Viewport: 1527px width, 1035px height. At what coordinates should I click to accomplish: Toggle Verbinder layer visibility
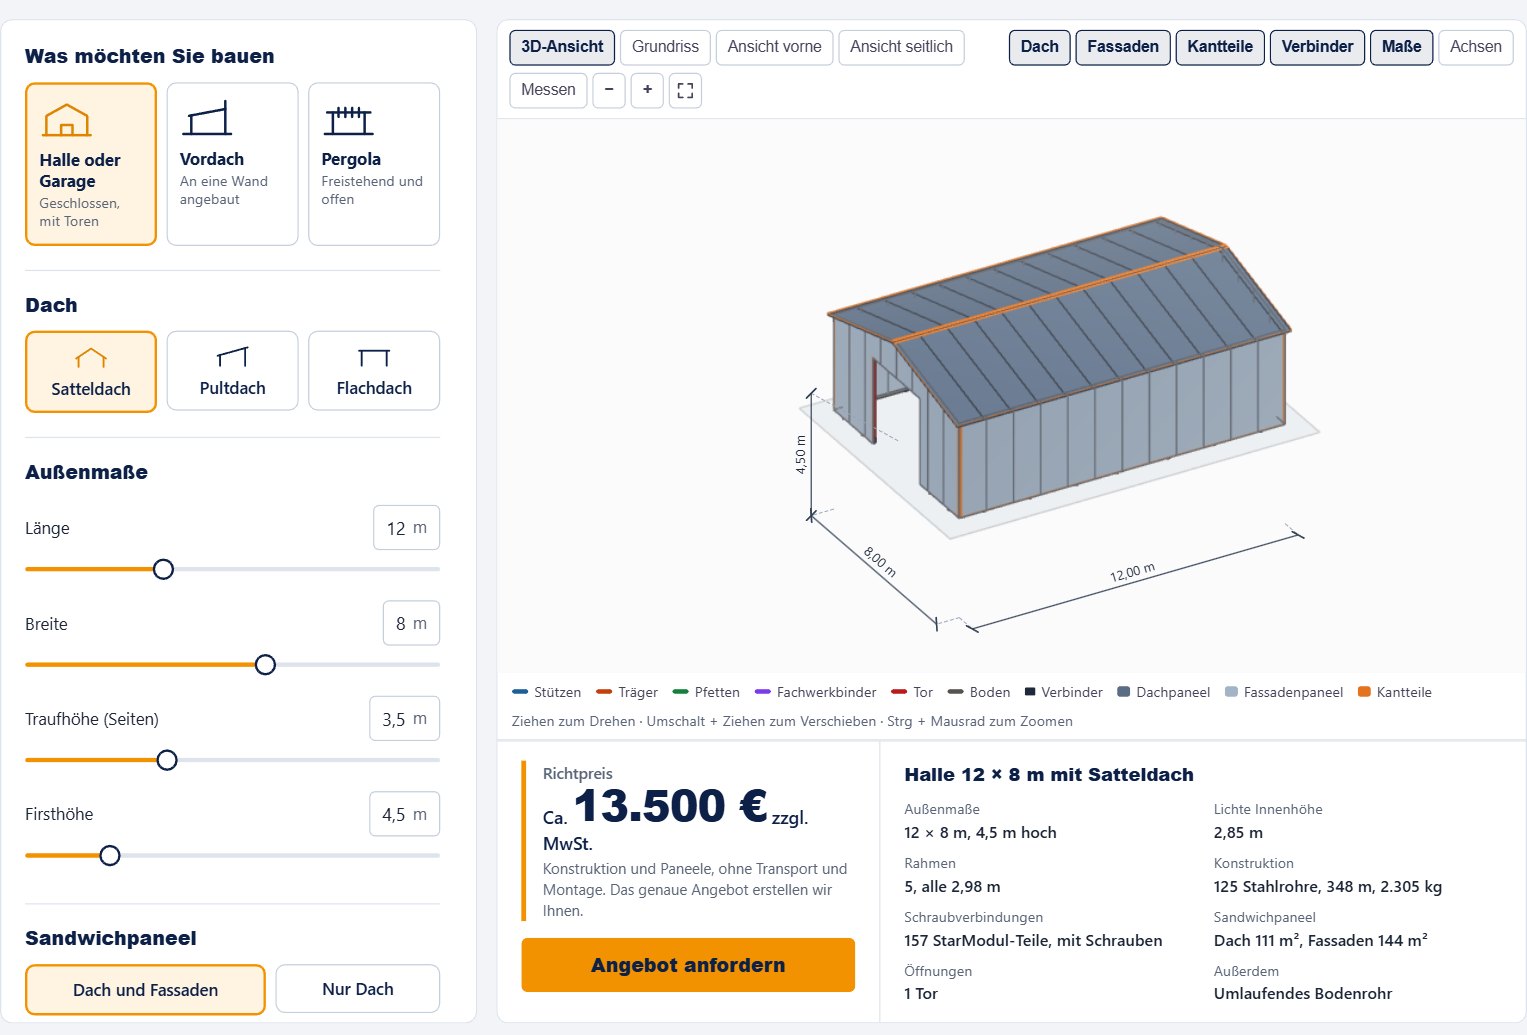click(1317, 47)
